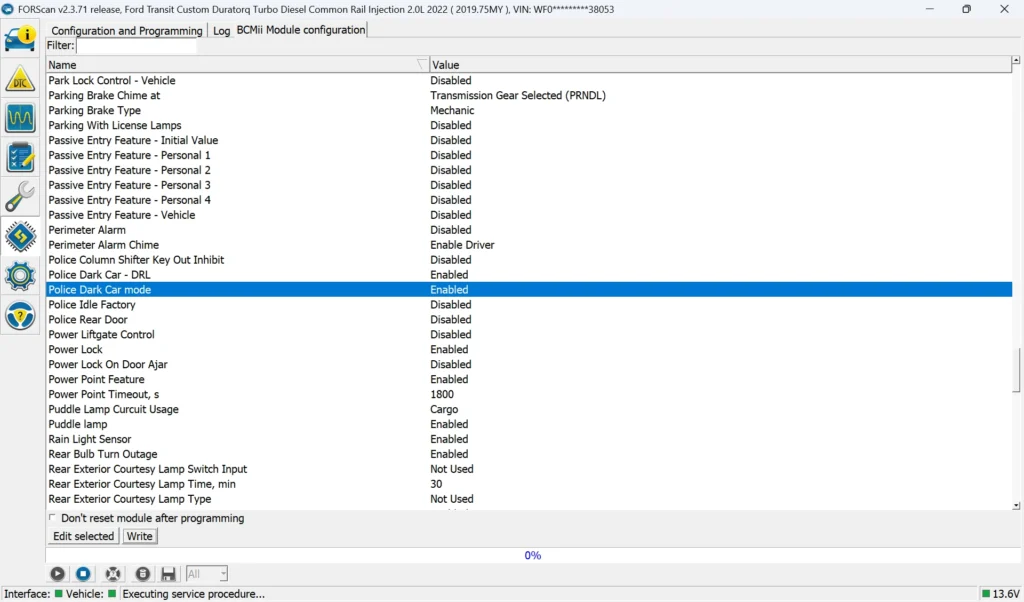The image size is (1024, 602).
Task: Select Police Column Shifter Key Out Inhibit row
Action: tap(529, 260)
